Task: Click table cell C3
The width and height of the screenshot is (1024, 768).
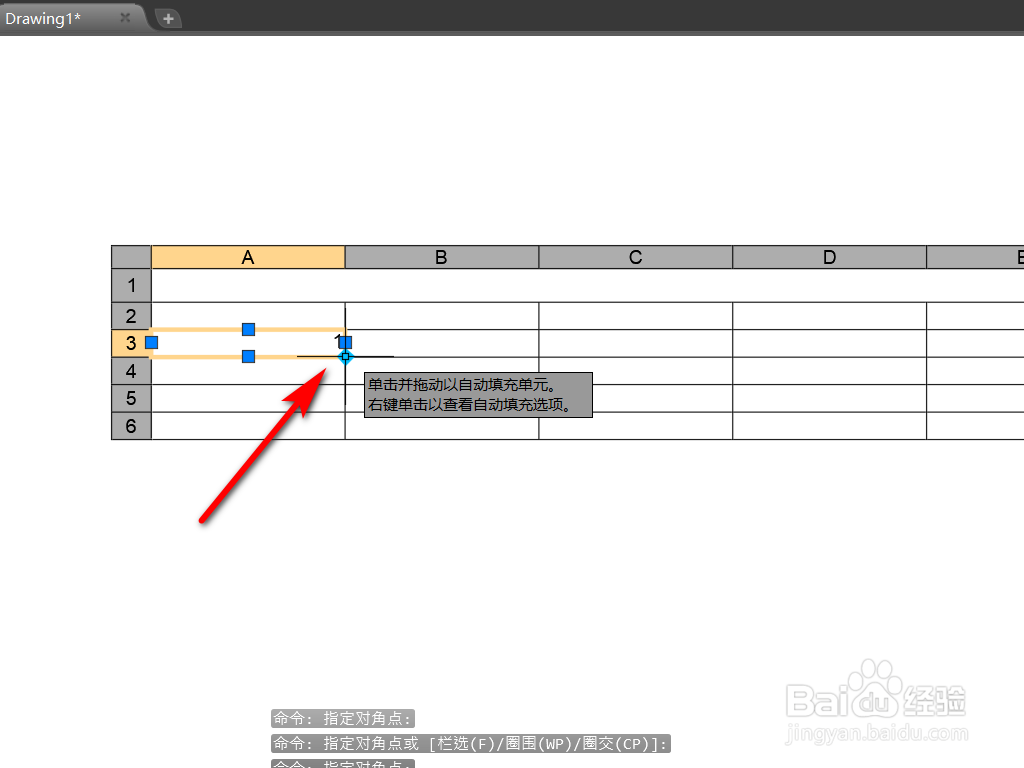Action: (635, 344)
